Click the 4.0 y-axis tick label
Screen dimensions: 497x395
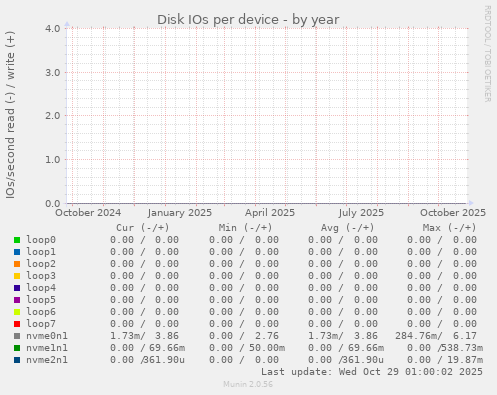pos(53,28)
